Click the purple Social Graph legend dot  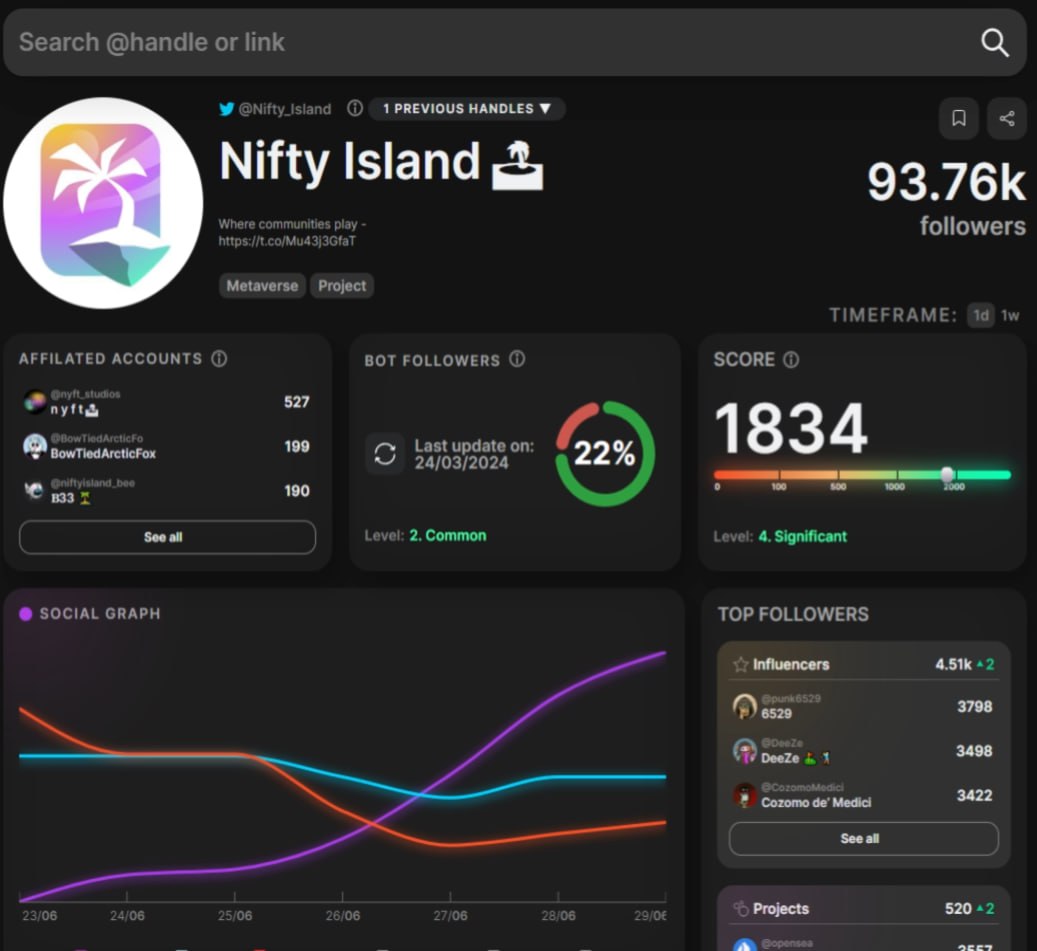26,614
